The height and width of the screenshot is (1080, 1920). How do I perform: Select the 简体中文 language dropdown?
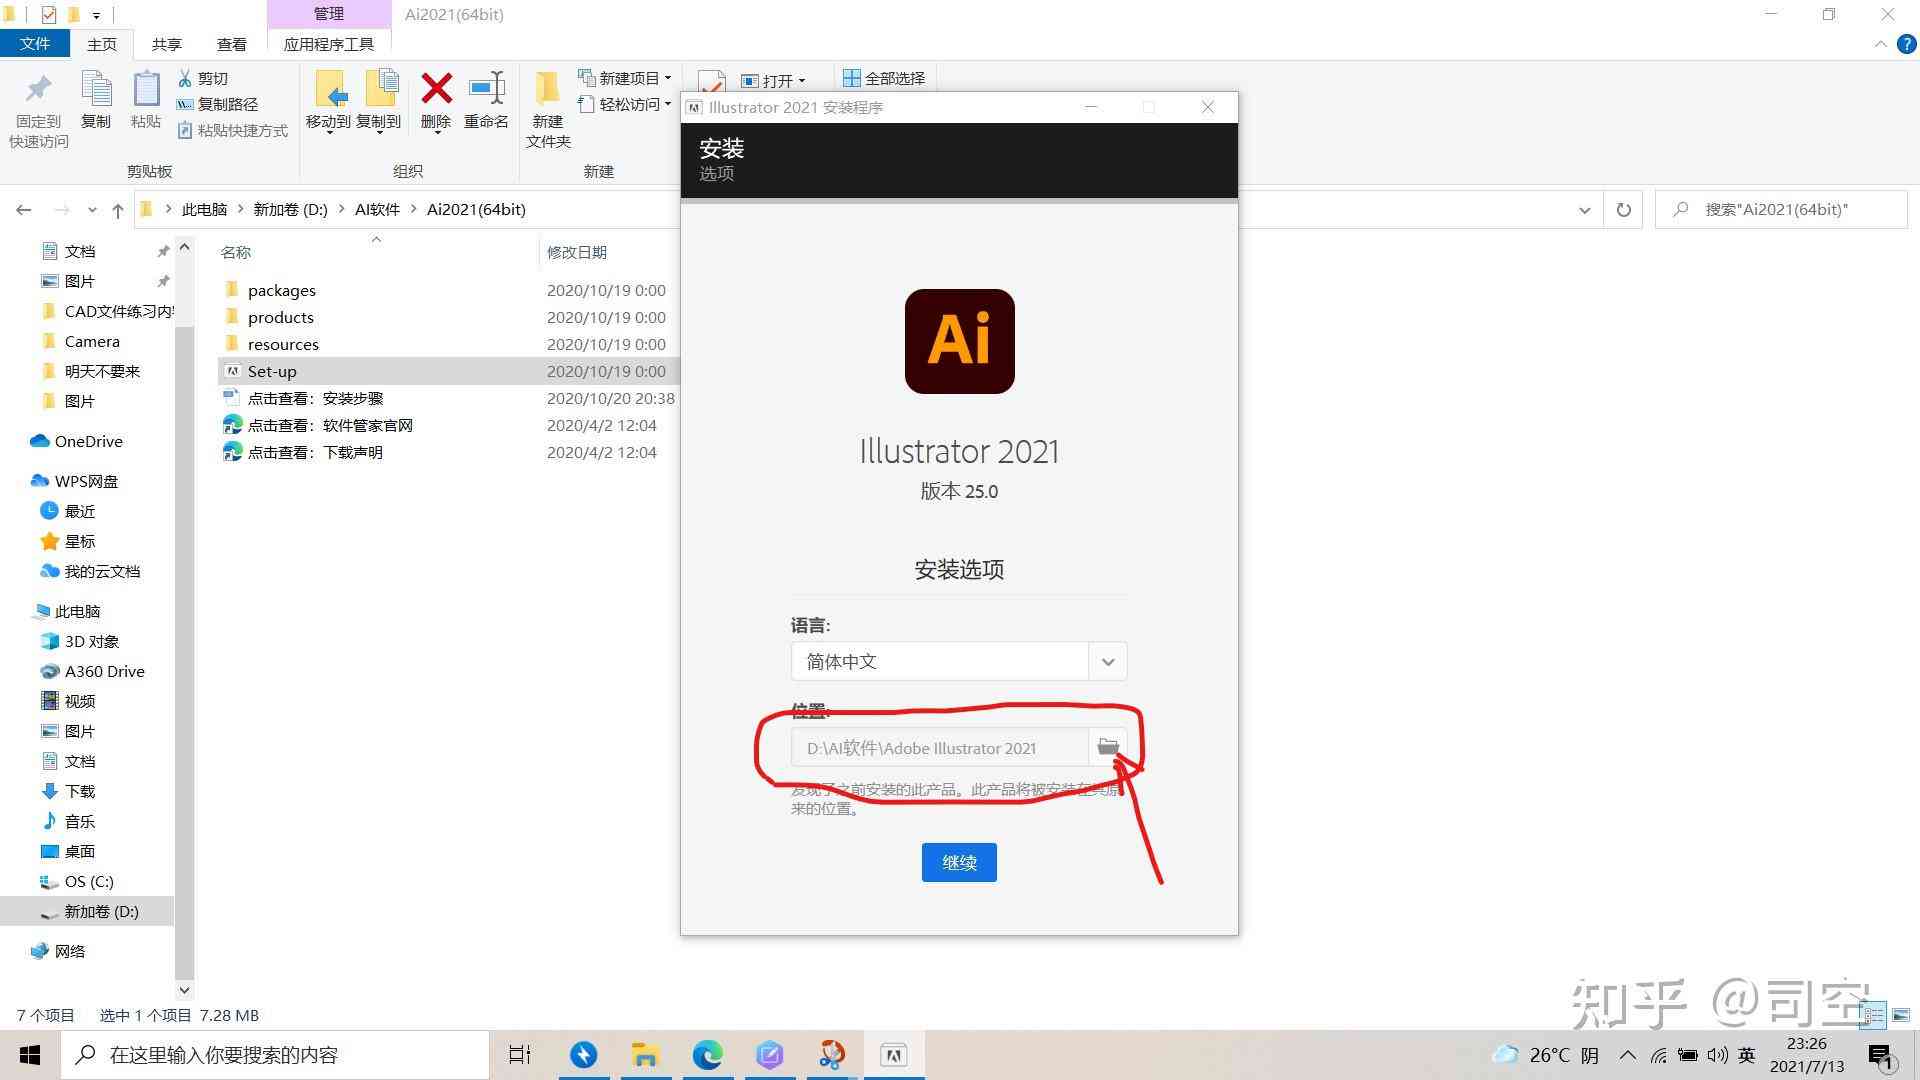pos(959,662)
